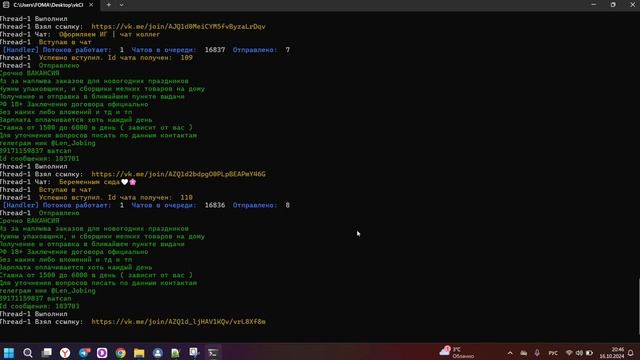The height and width of the screenshot is (360, 640).
Task: Open the vk.me/join link ending PmY46G
Action: point(178,174)
